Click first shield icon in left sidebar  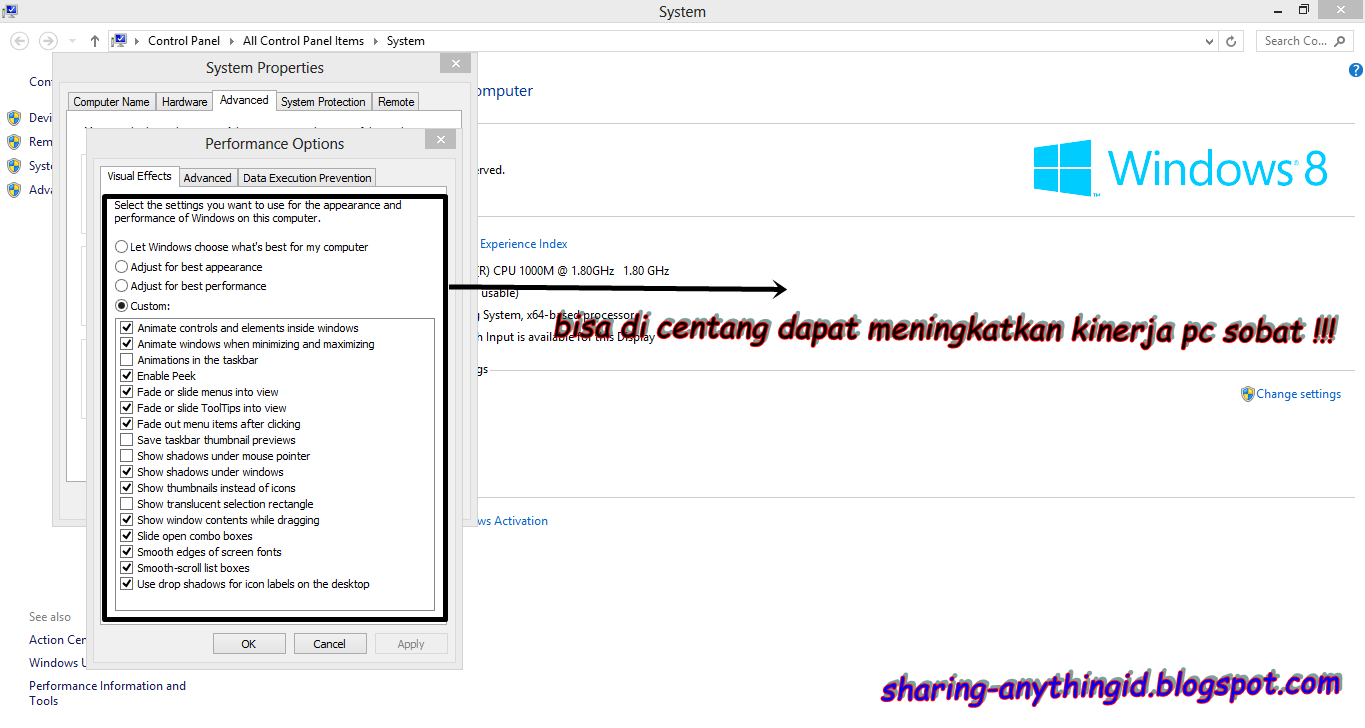click(x=14, y=118)
